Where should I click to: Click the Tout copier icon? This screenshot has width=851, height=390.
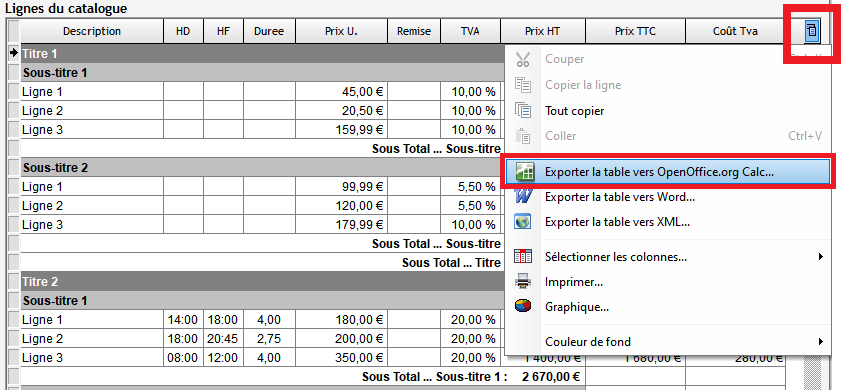coord(523,111)
